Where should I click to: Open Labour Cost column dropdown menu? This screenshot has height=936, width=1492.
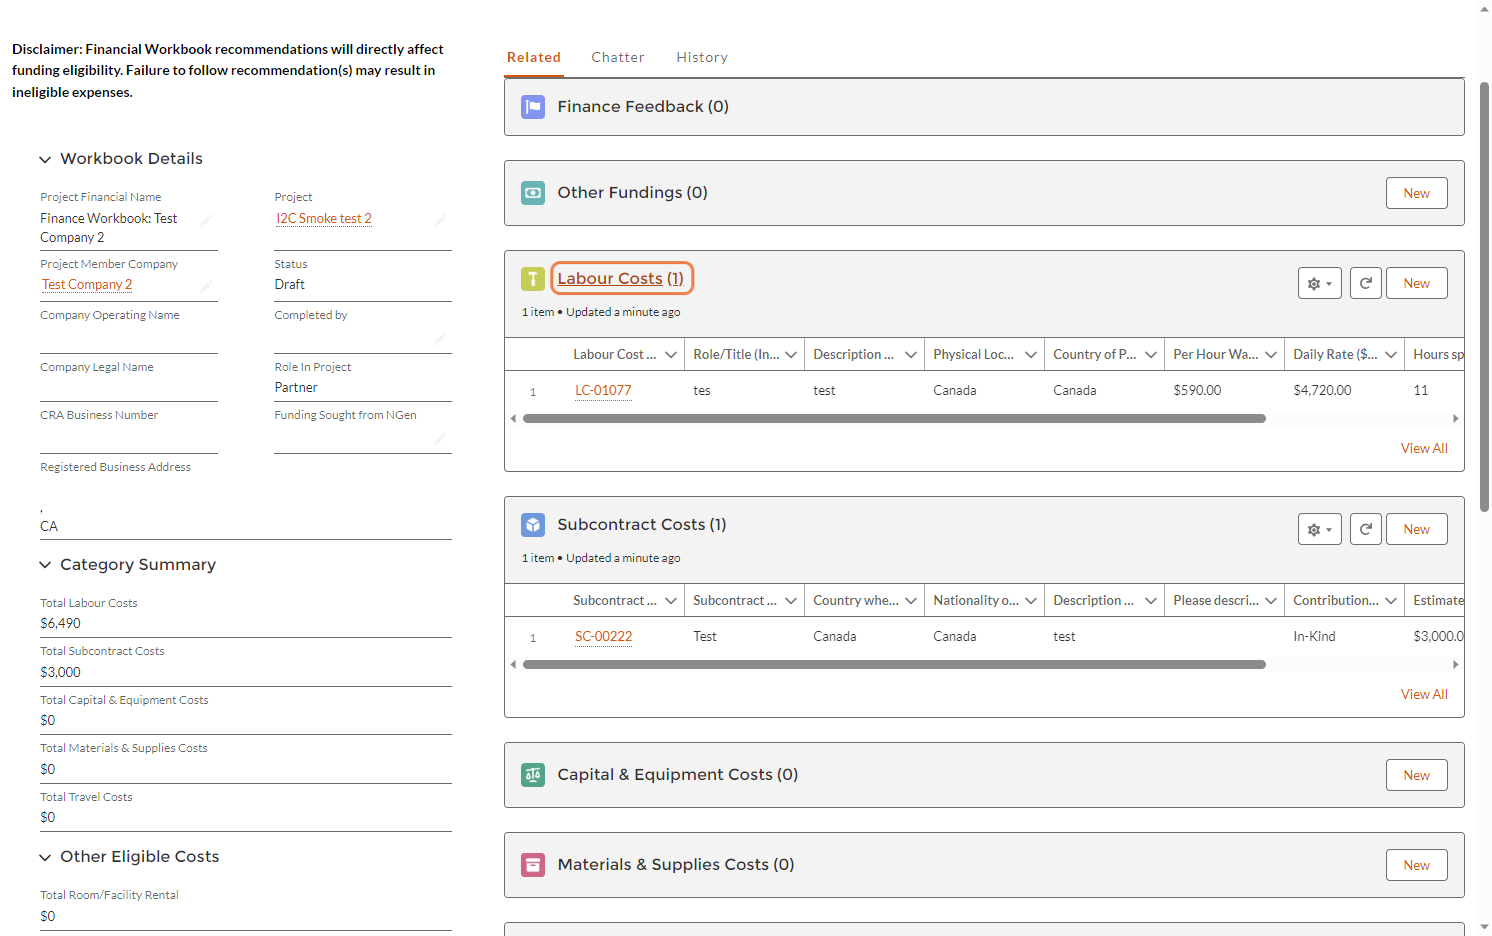pyautogui.click(x=671, y=355)
